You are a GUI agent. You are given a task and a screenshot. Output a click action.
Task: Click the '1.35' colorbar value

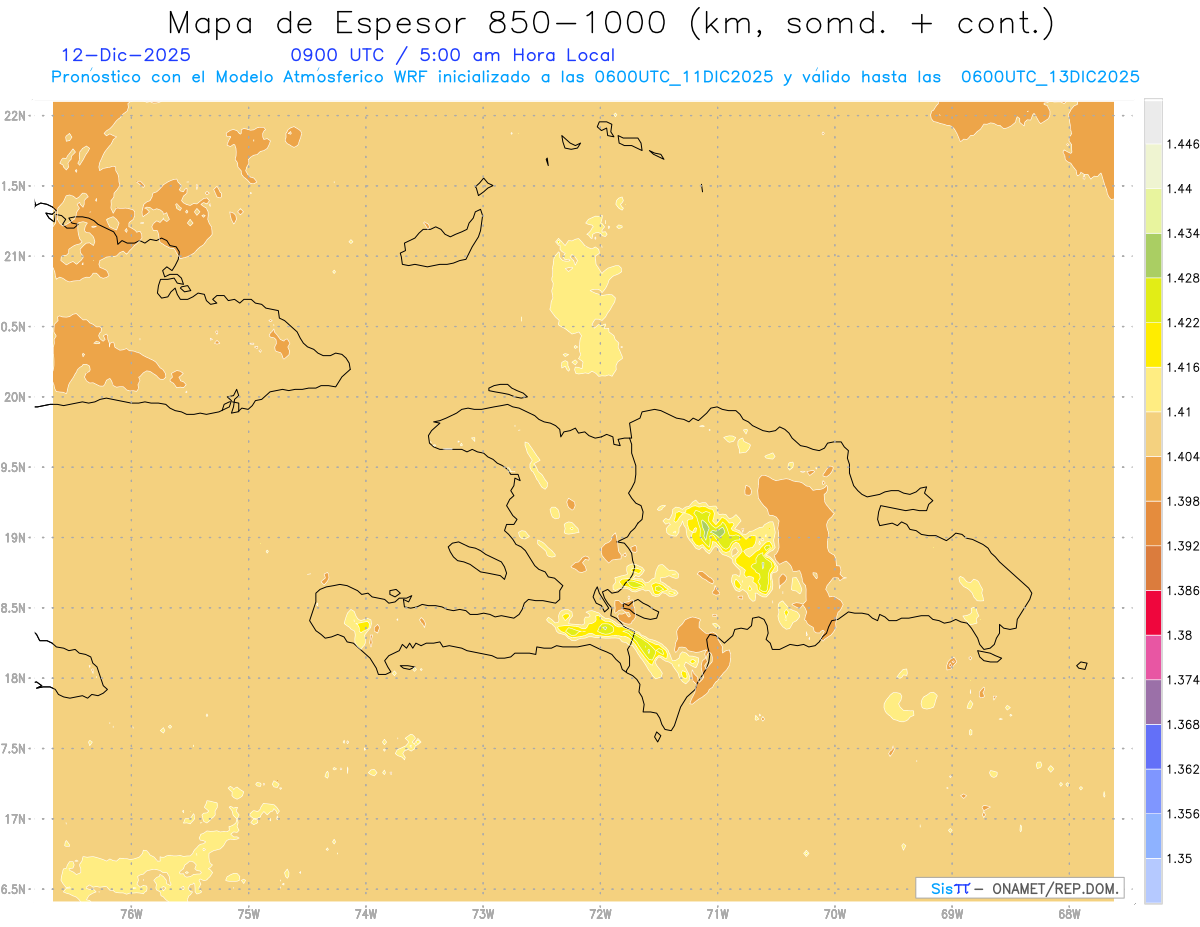point(1179,858)
